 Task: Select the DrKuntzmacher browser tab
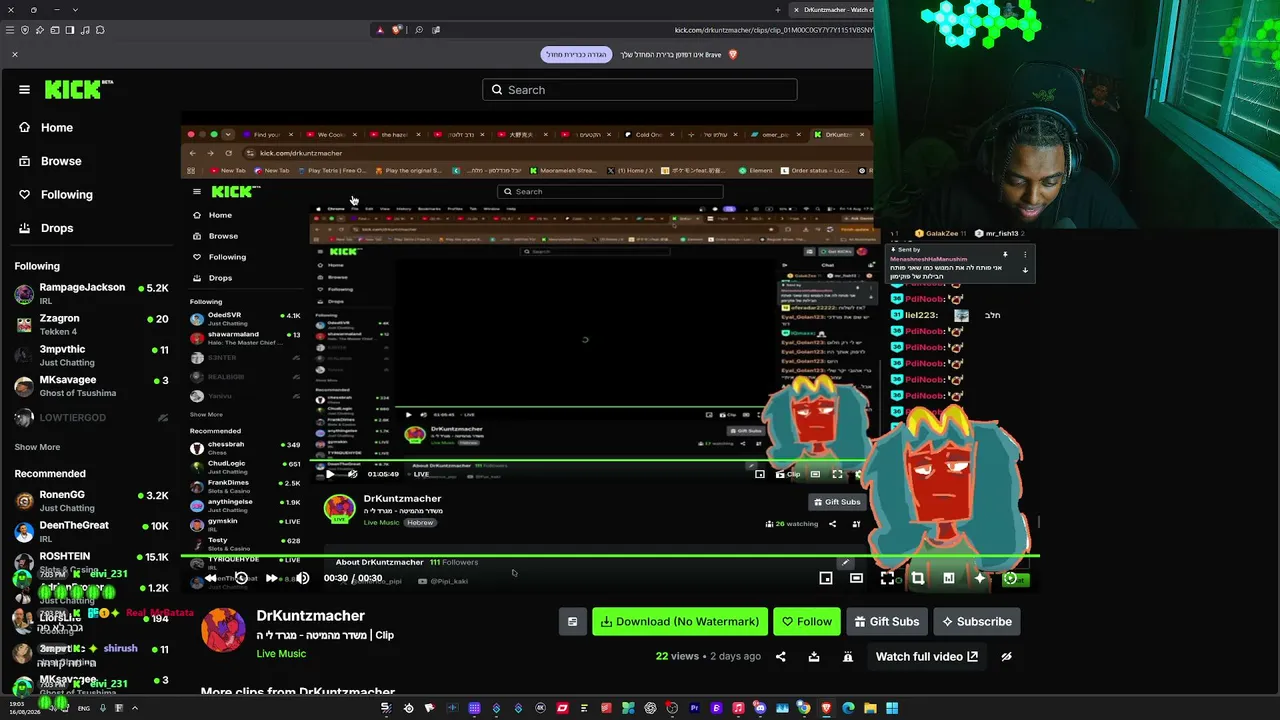tap(832, 10)
